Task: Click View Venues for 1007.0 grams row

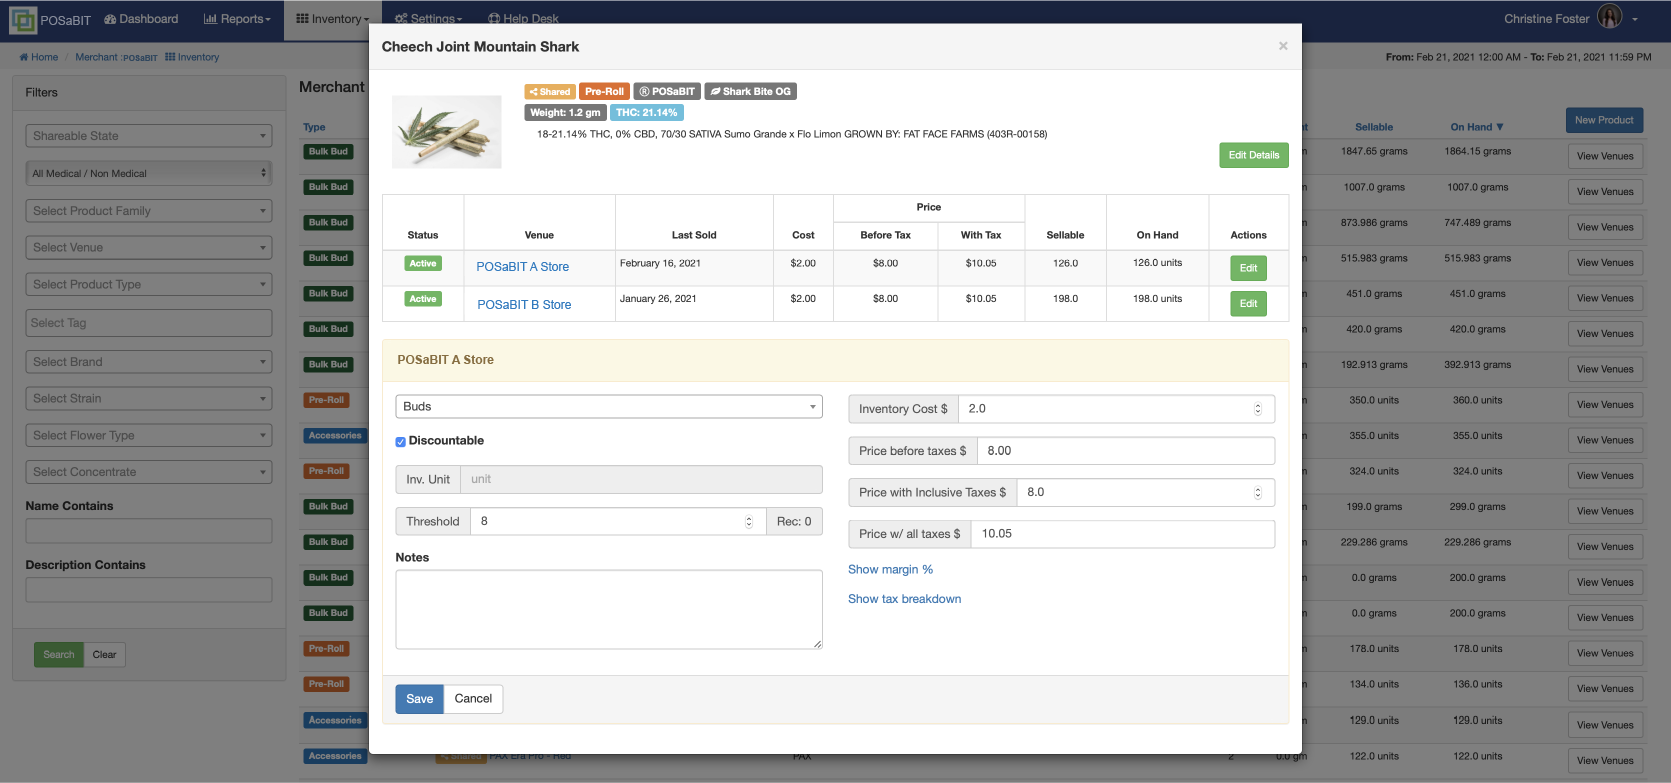Action: pos(1605,192)
